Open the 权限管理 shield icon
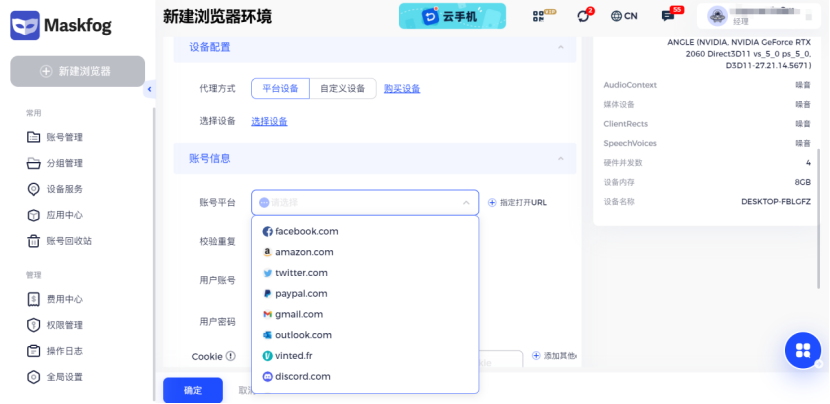 point(33,325)
